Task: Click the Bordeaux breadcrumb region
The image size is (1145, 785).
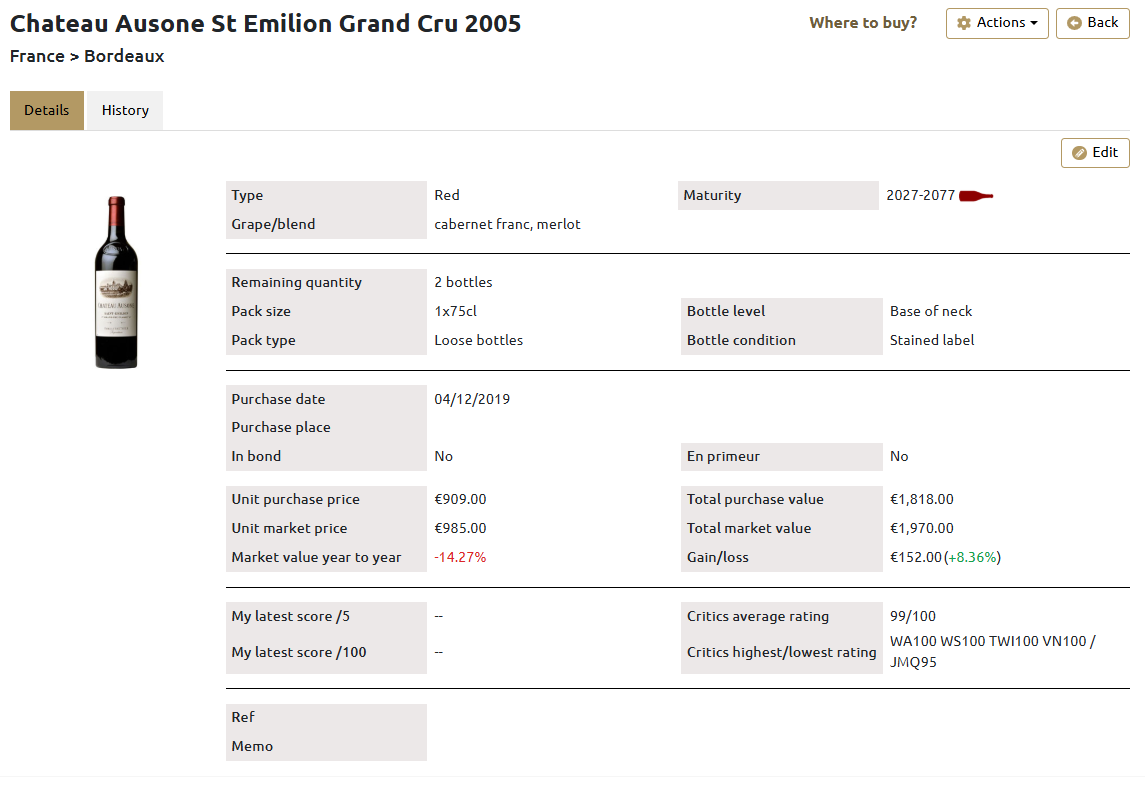Action: click(124, 56)
